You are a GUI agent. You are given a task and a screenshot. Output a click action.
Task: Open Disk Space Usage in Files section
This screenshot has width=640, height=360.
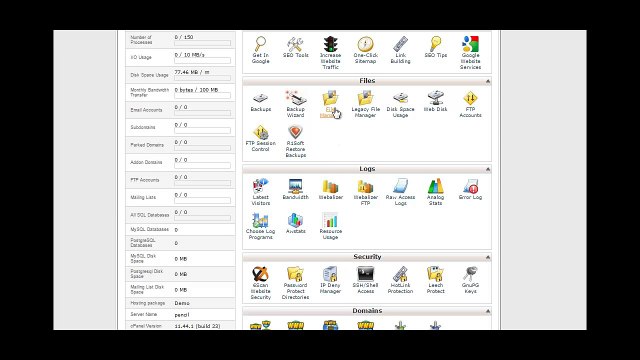click(400, 104)
